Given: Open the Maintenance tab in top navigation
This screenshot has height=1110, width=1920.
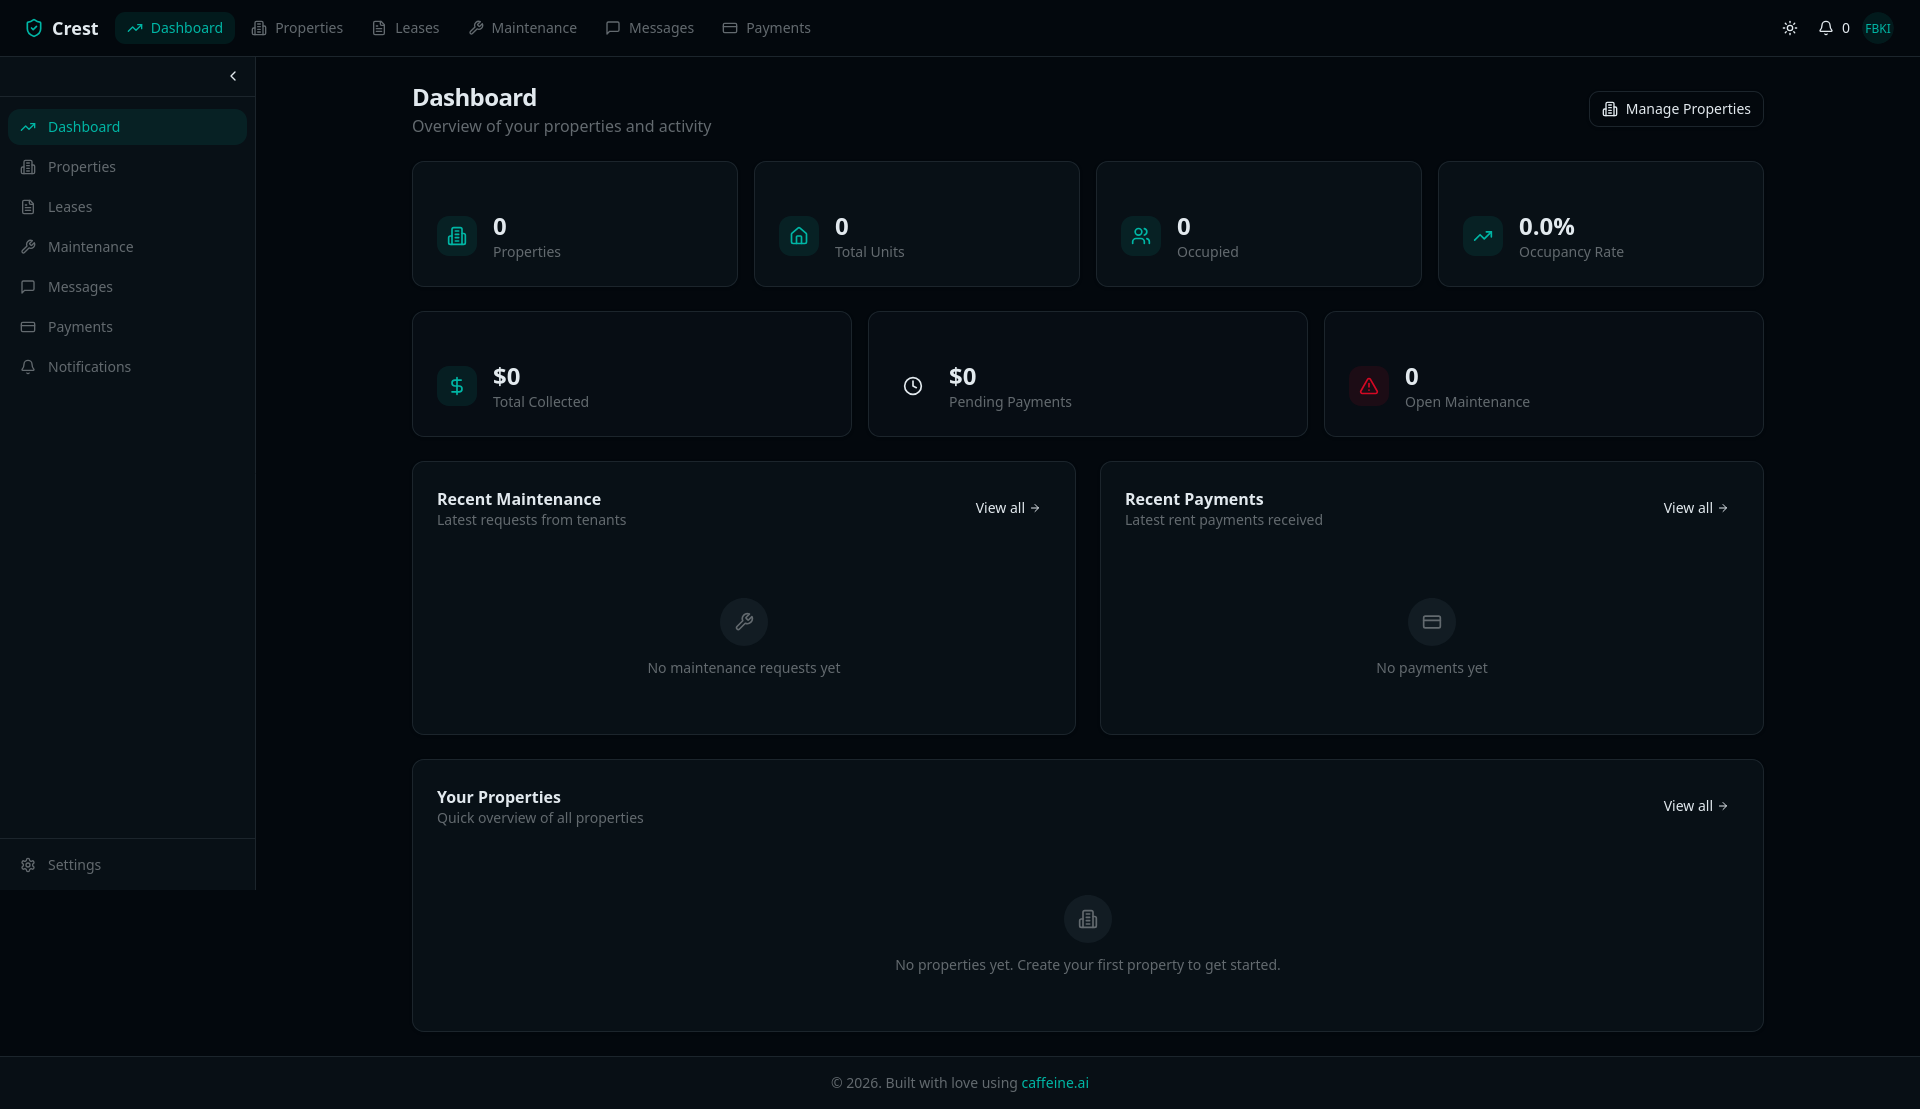Looking at the screenshot, I should (x=522, y=28).
